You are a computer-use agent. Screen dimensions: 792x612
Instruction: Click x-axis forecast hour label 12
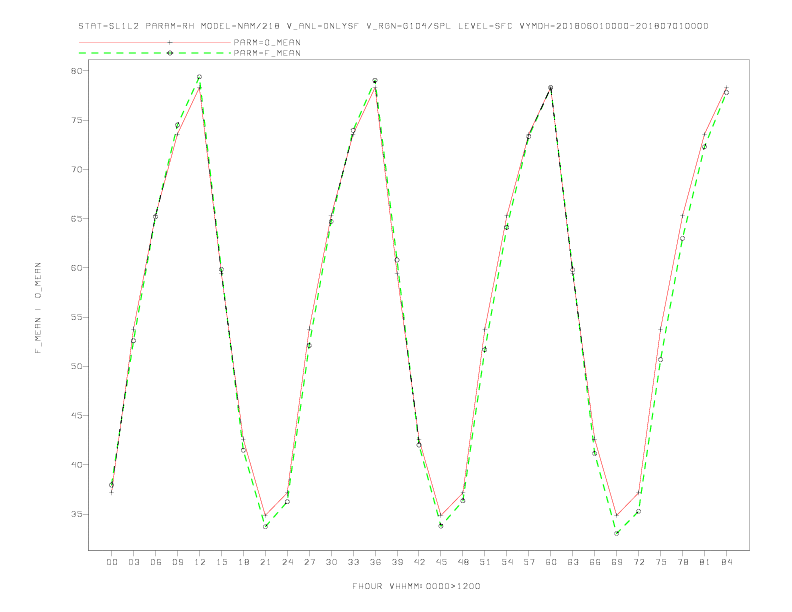coord(200,562)
